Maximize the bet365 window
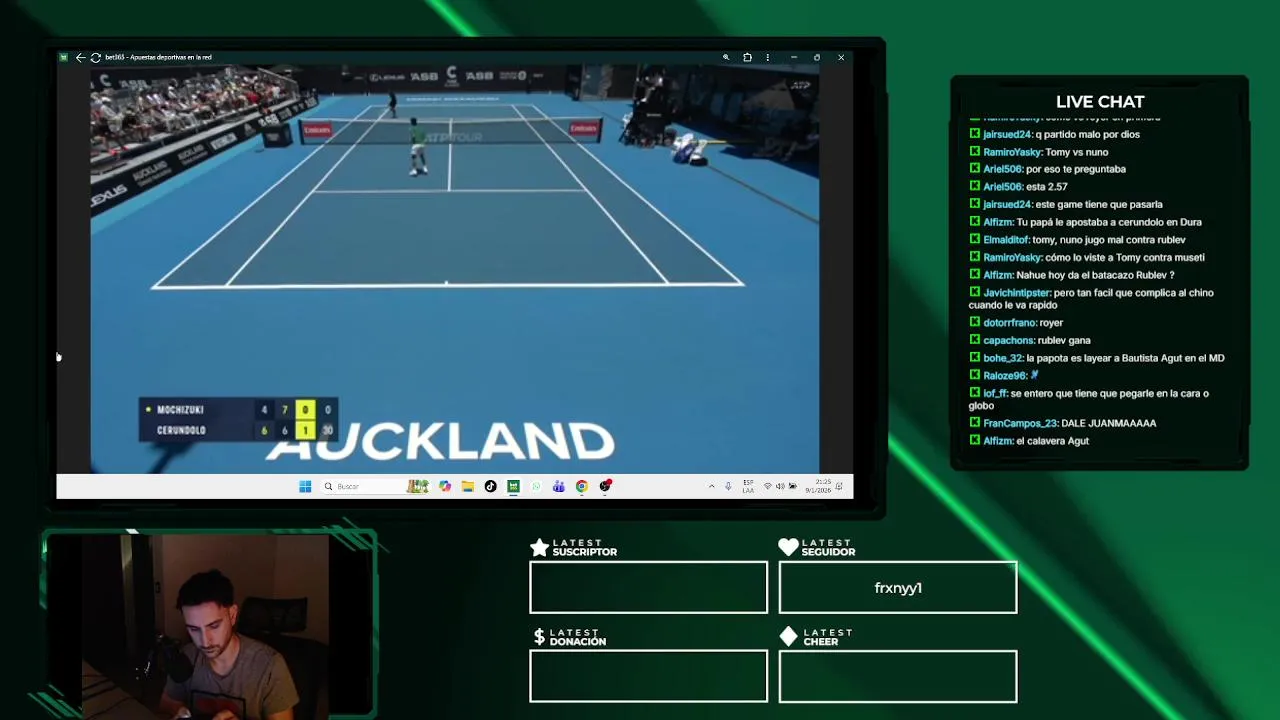 point(817,57)
